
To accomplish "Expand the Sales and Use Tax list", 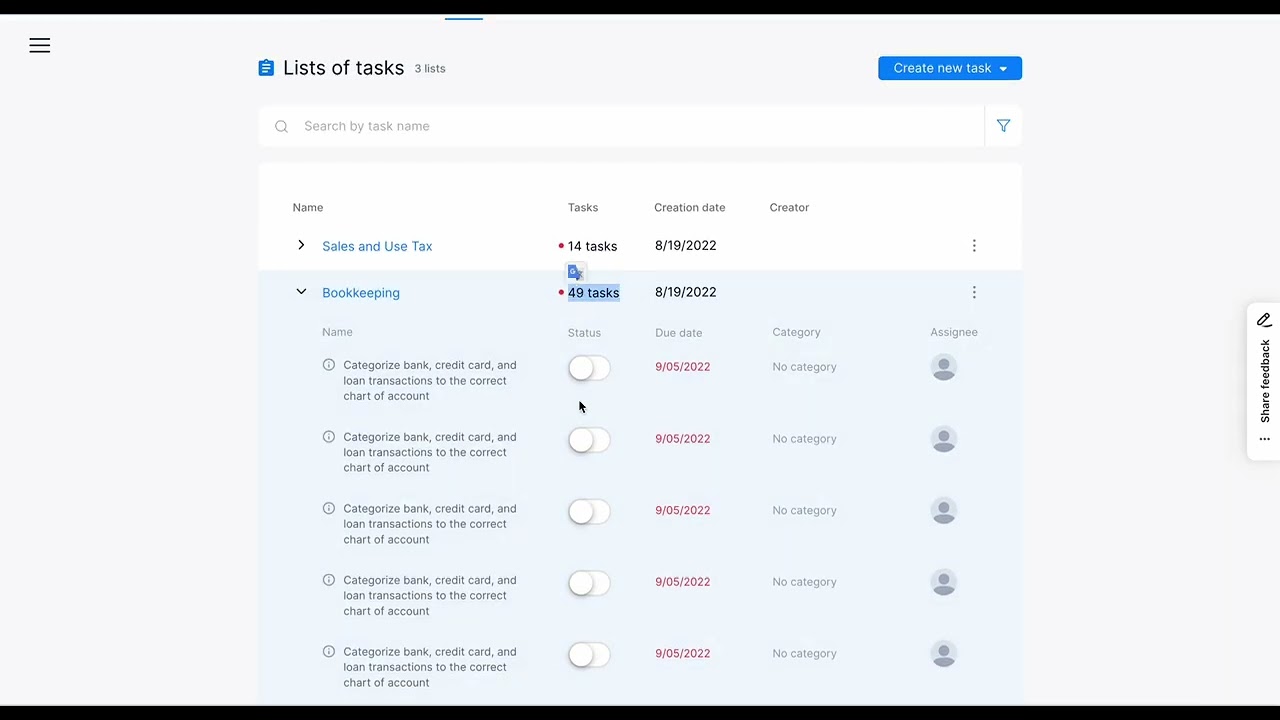I will [301, 245].
